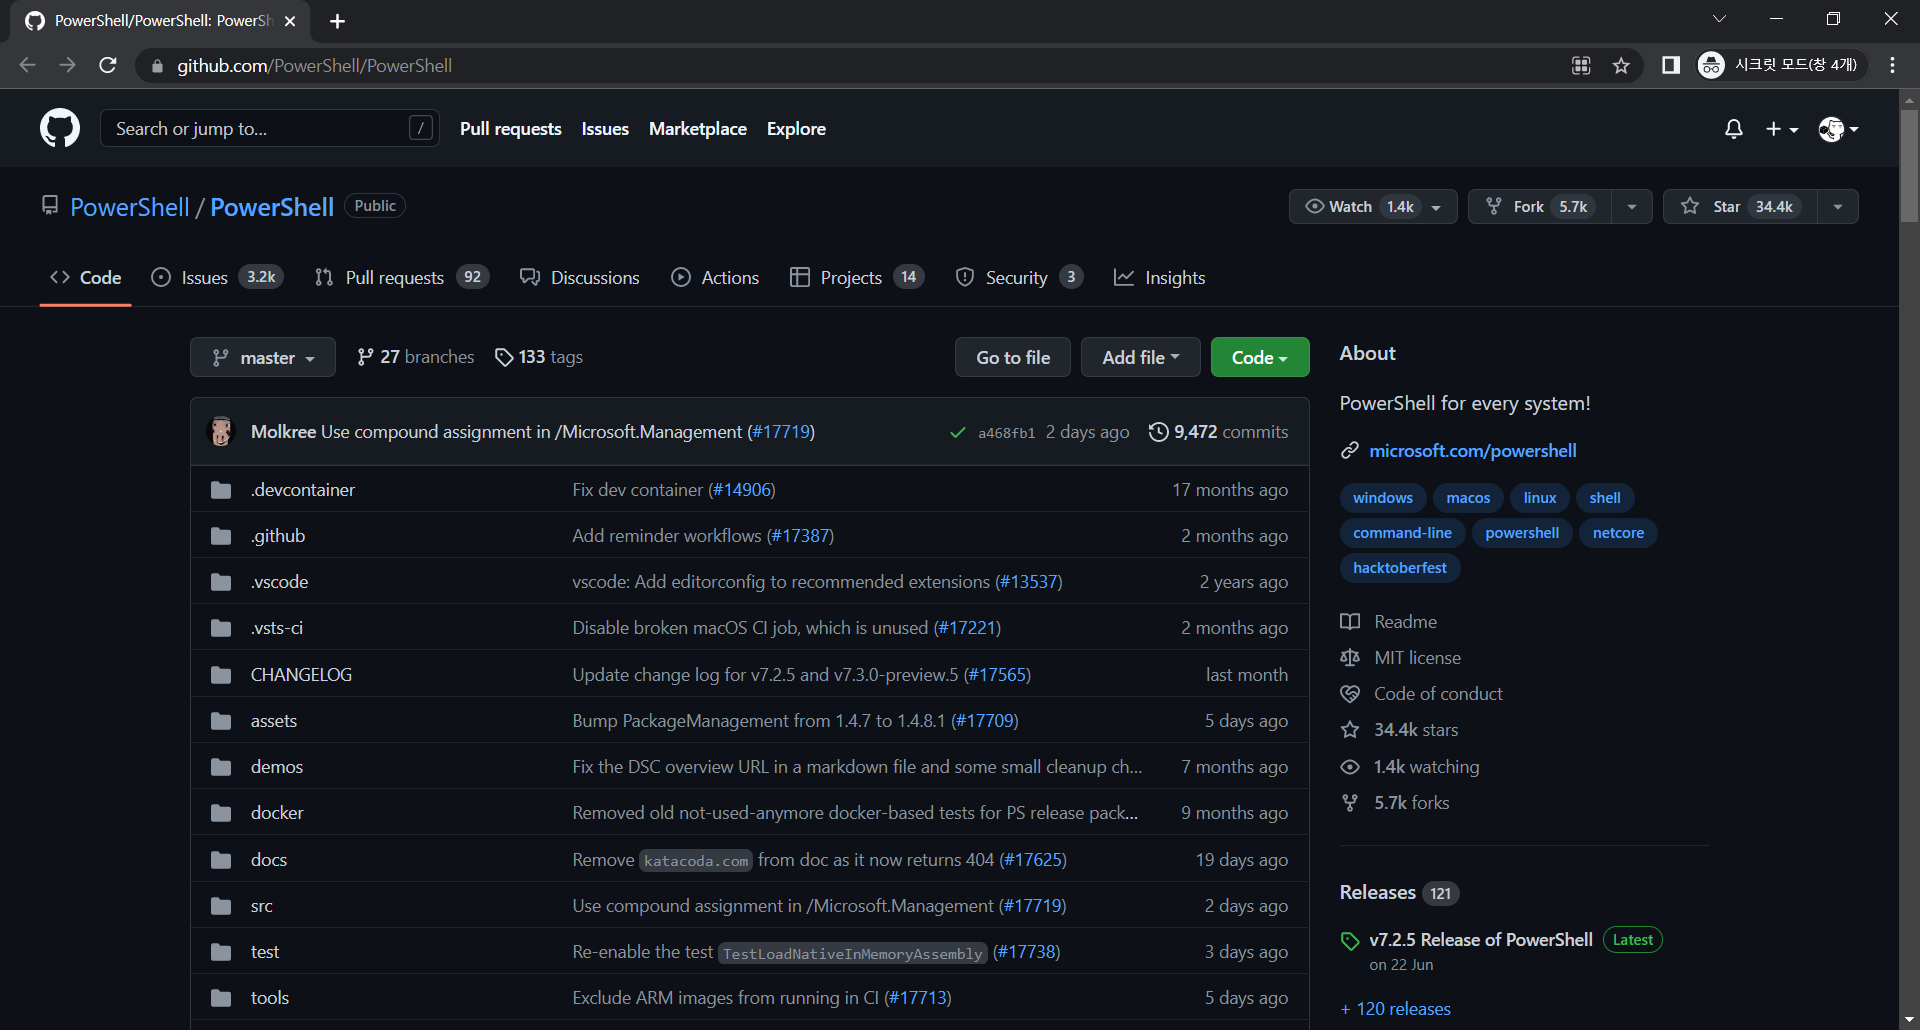
Task: Open browser side panel icon
Action: [1670, 66]
